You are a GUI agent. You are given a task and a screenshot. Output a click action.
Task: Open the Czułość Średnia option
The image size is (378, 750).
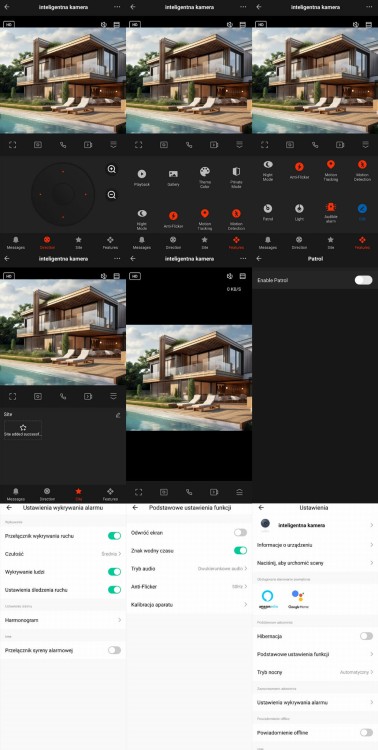pyautogui.click(x=63, y=553)
